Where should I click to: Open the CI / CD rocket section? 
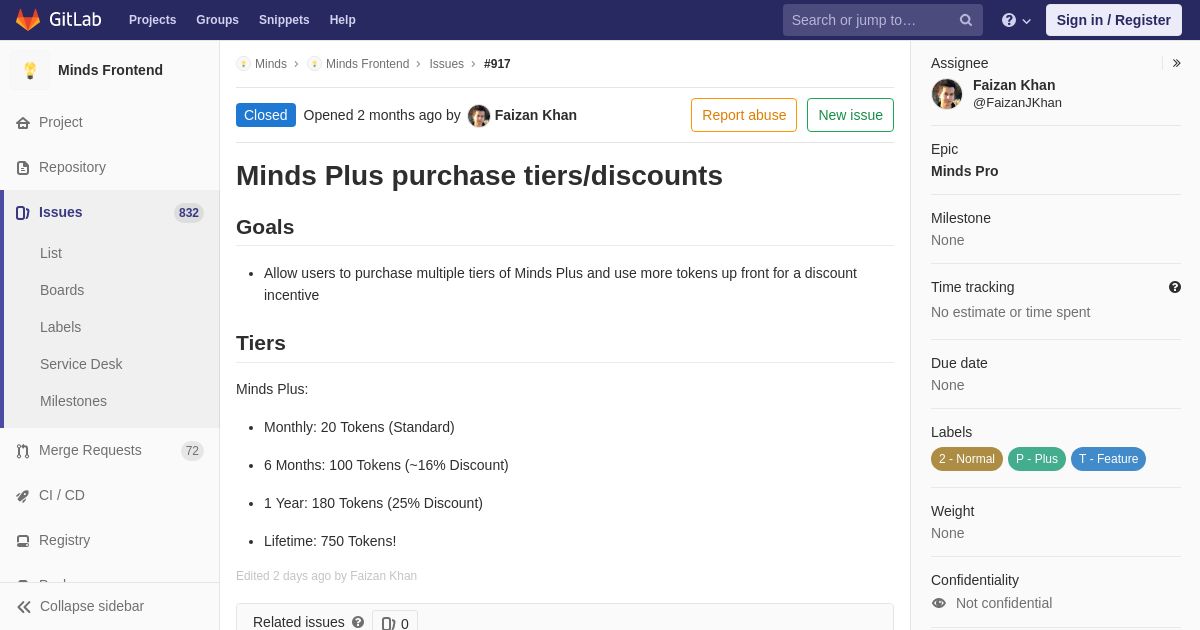(110, 495)
